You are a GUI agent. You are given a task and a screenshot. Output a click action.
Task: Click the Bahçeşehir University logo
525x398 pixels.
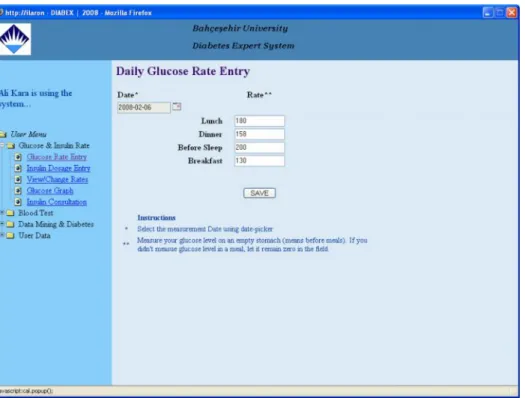(15, 39)
